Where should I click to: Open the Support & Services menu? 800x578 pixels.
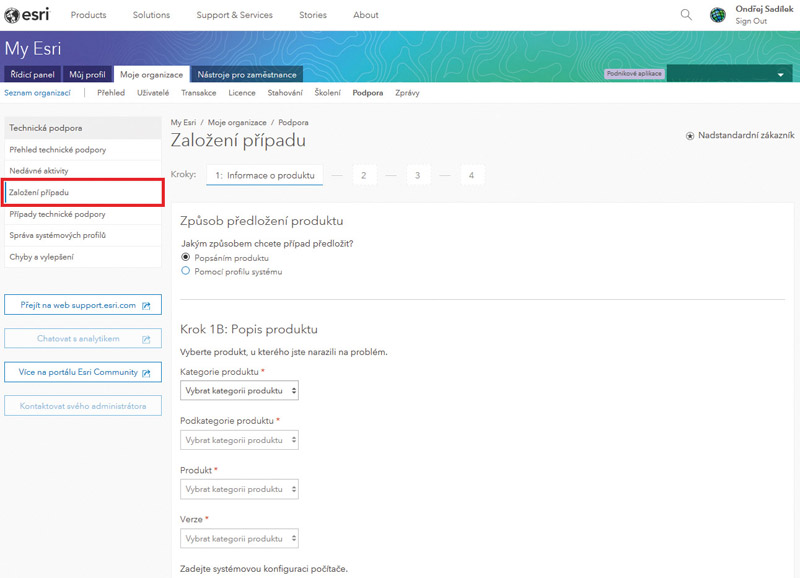tap(234, 15)
